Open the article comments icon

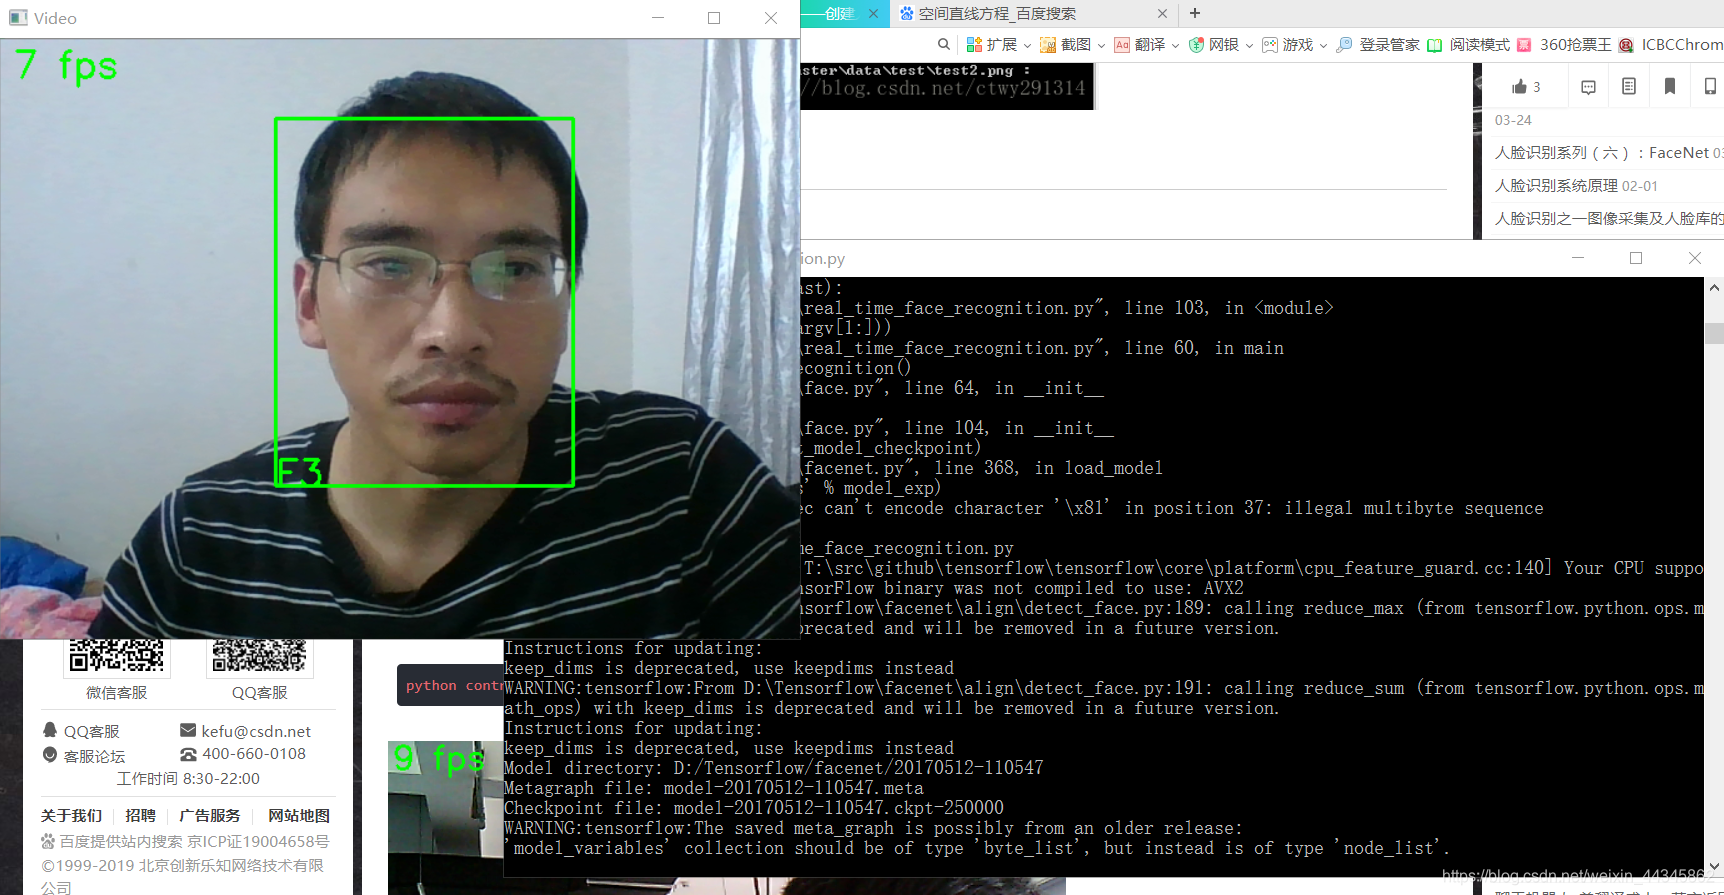pyautogui.click(x=1588, y=87)
